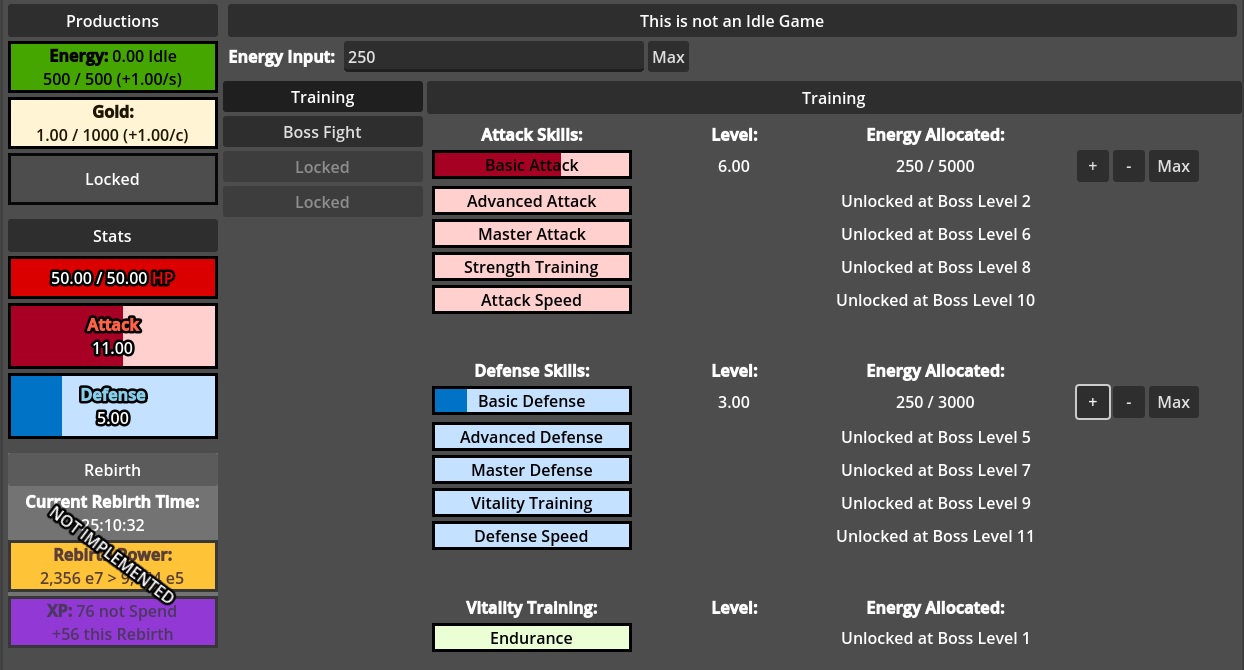The height and width of the screenshot is (670, 1244).
Task: Select the Advanced Attack skill
Action: click(x=531, y=200)
